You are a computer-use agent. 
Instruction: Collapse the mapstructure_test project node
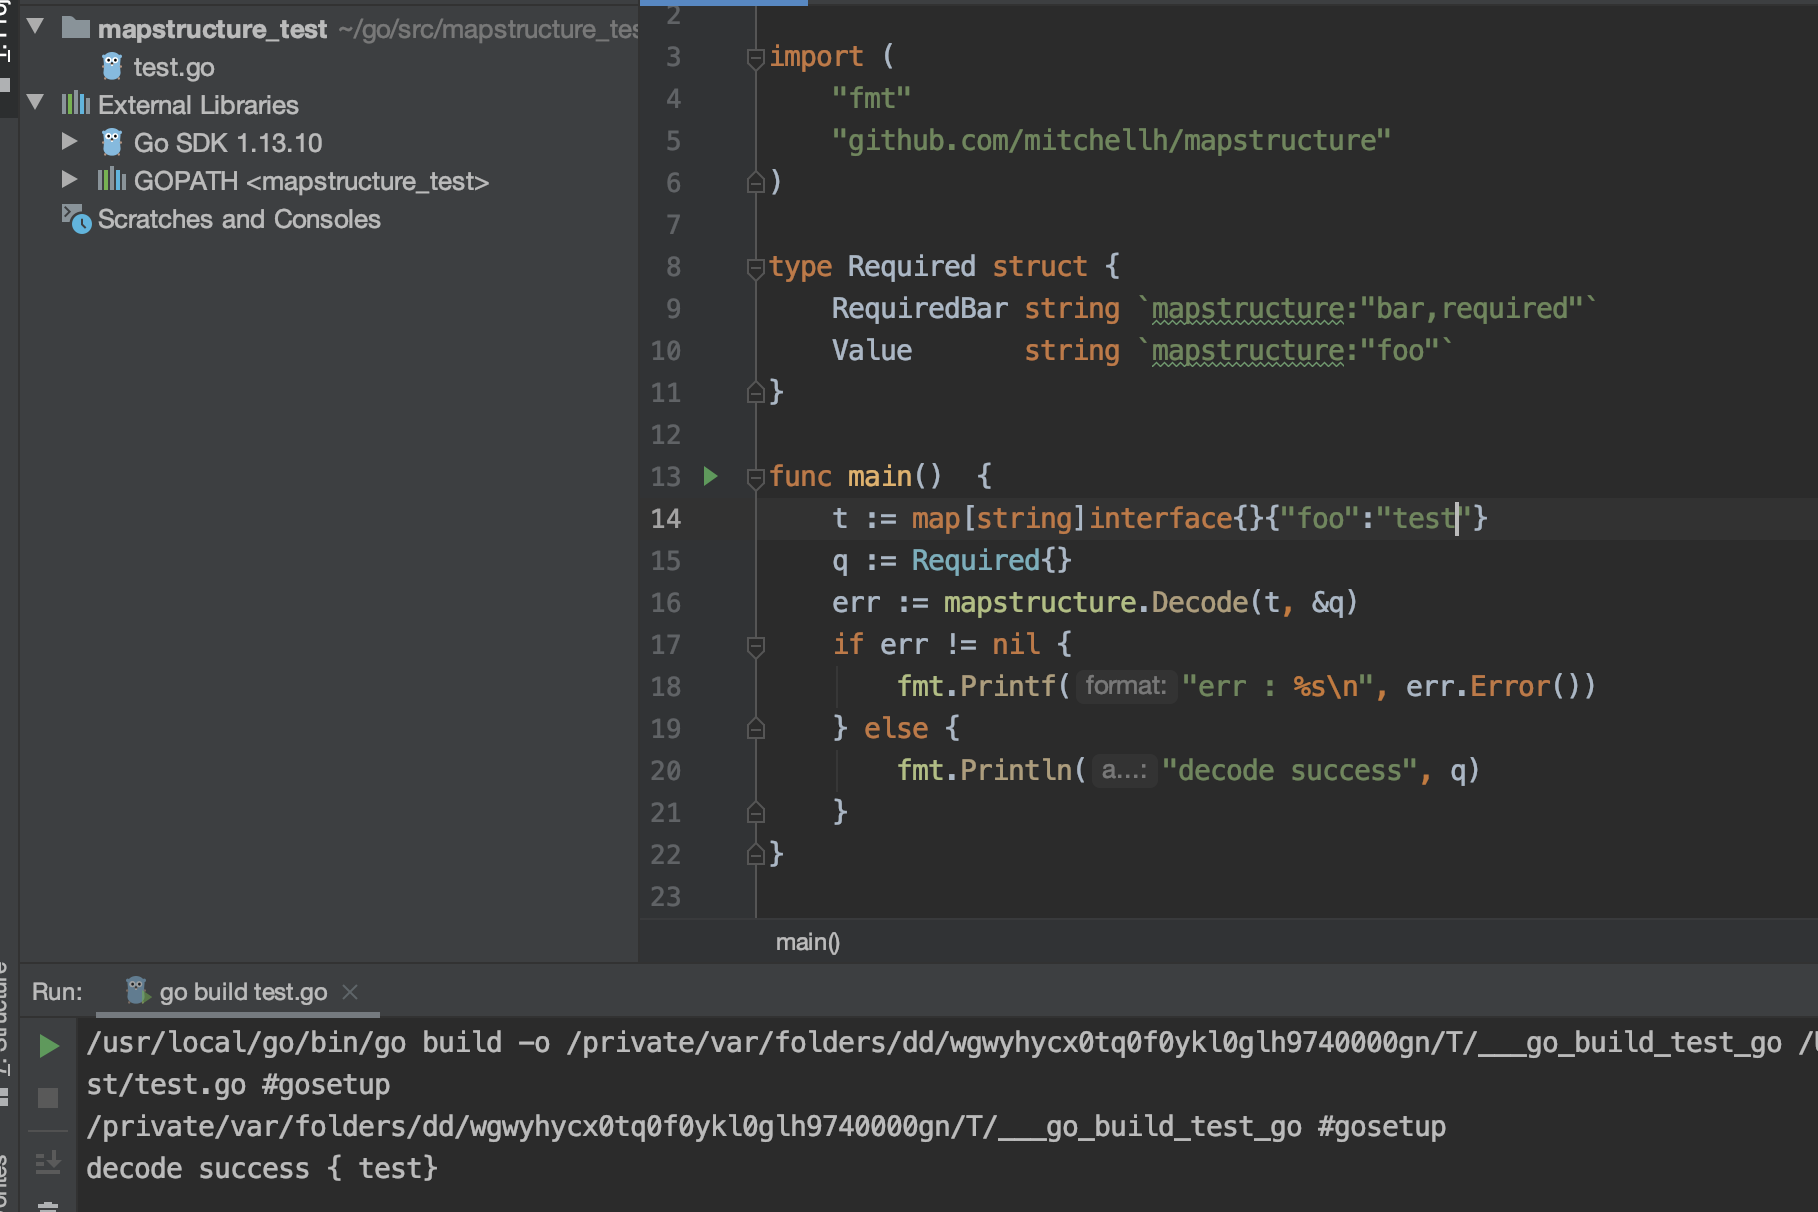point(36,26)
